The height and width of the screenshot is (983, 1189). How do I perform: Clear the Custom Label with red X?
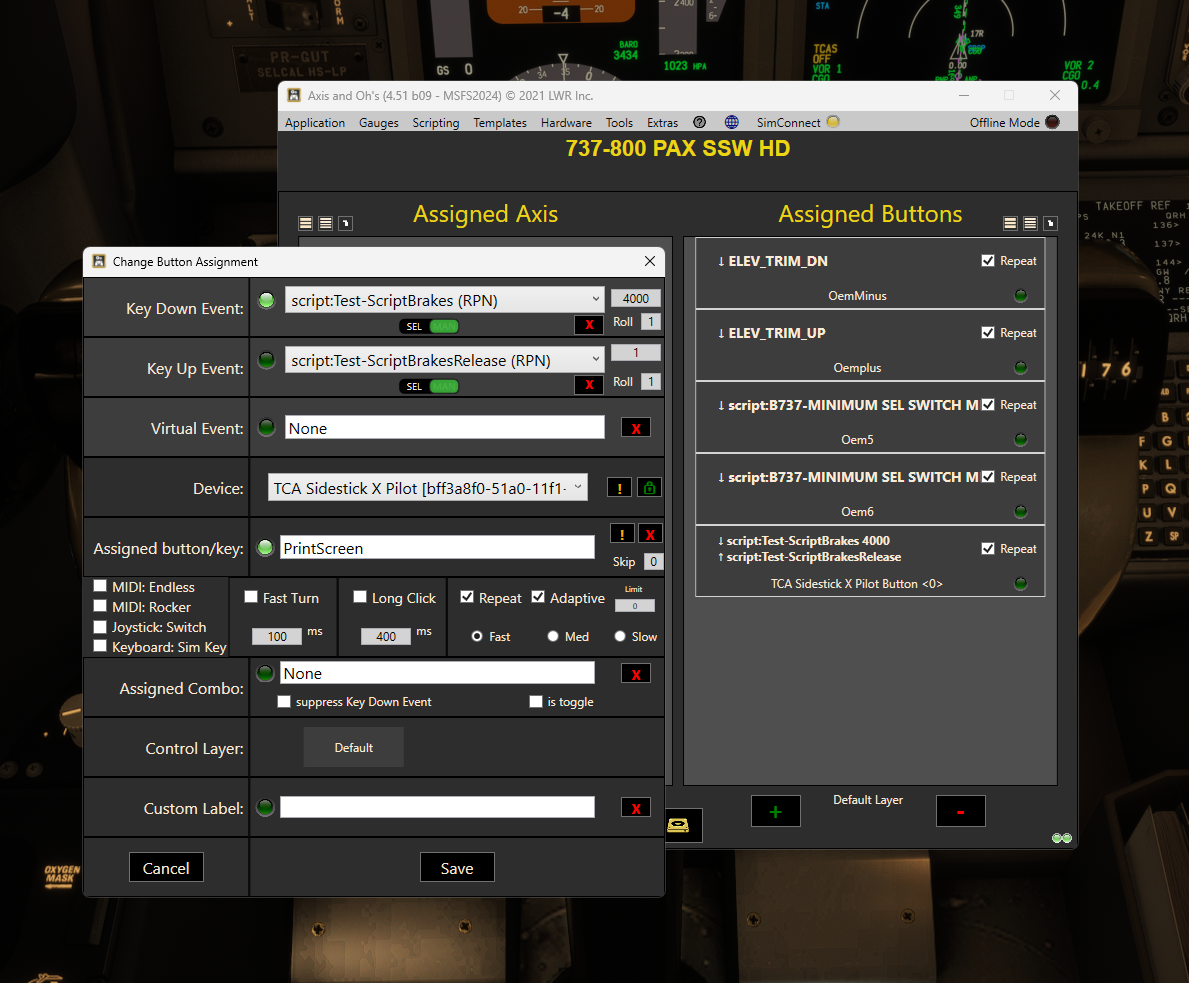[x=635, y=808]
